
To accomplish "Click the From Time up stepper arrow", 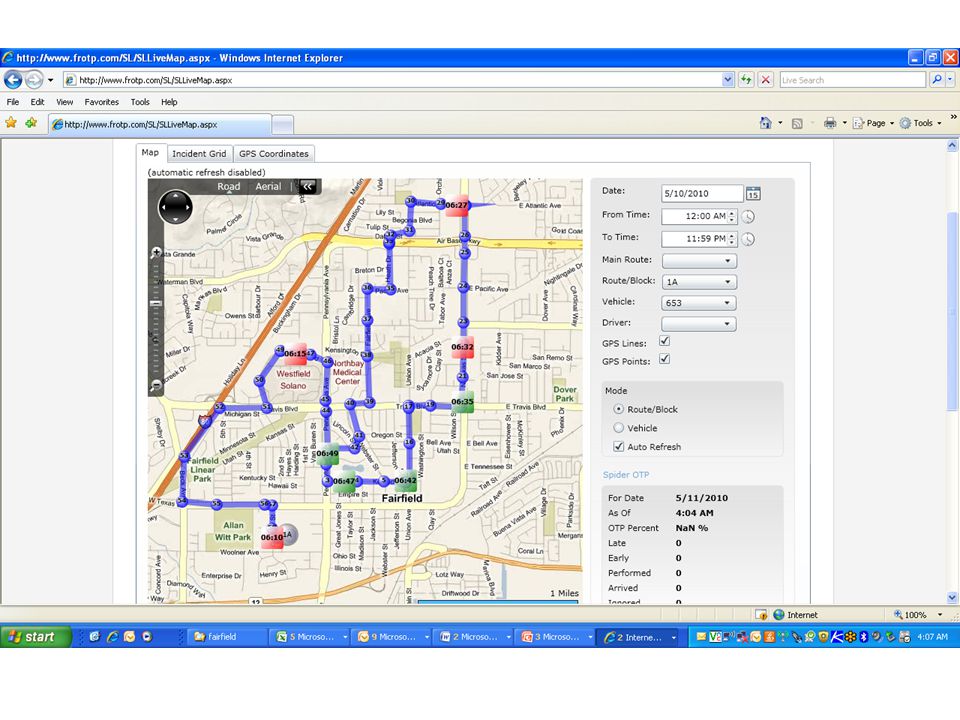I will click(x=732, y=213).
